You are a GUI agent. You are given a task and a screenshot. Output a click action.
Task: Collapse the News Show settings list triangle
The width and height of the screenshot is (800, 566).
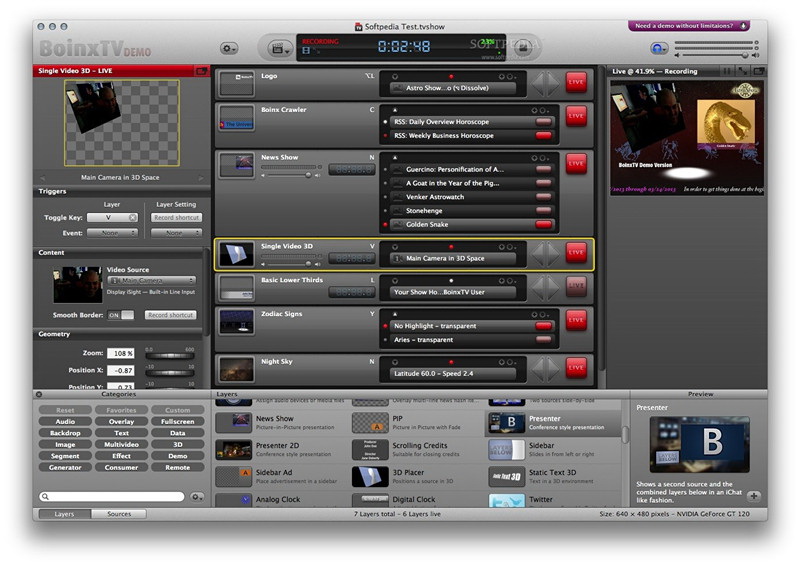point(394,158)
